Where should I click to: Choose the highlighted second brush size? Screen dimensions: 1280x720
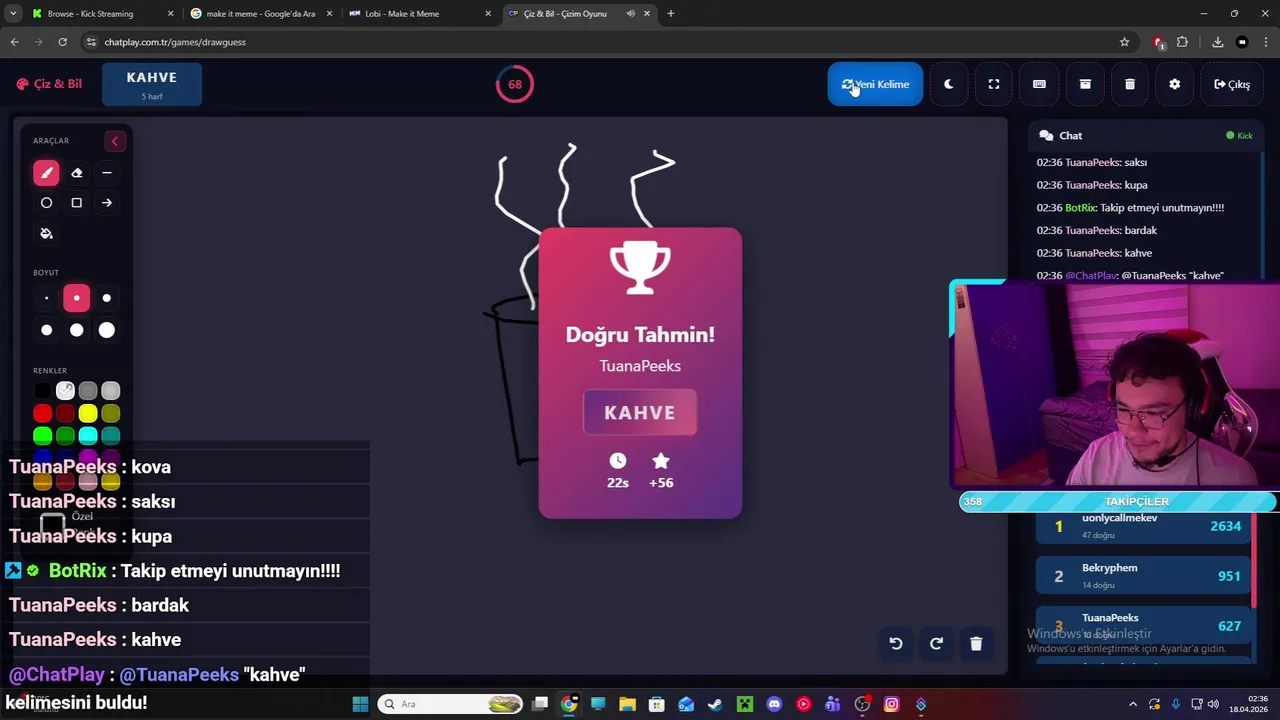tap(76, 298)
